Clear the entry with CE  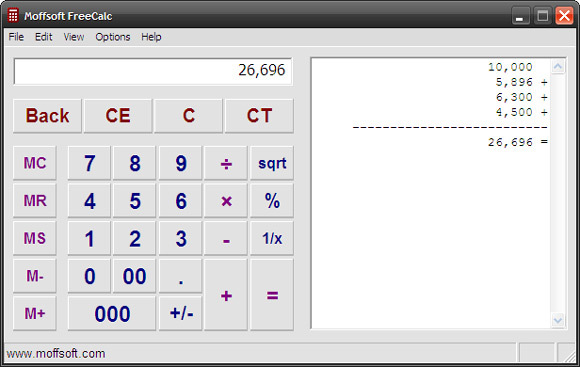[118, 116]
